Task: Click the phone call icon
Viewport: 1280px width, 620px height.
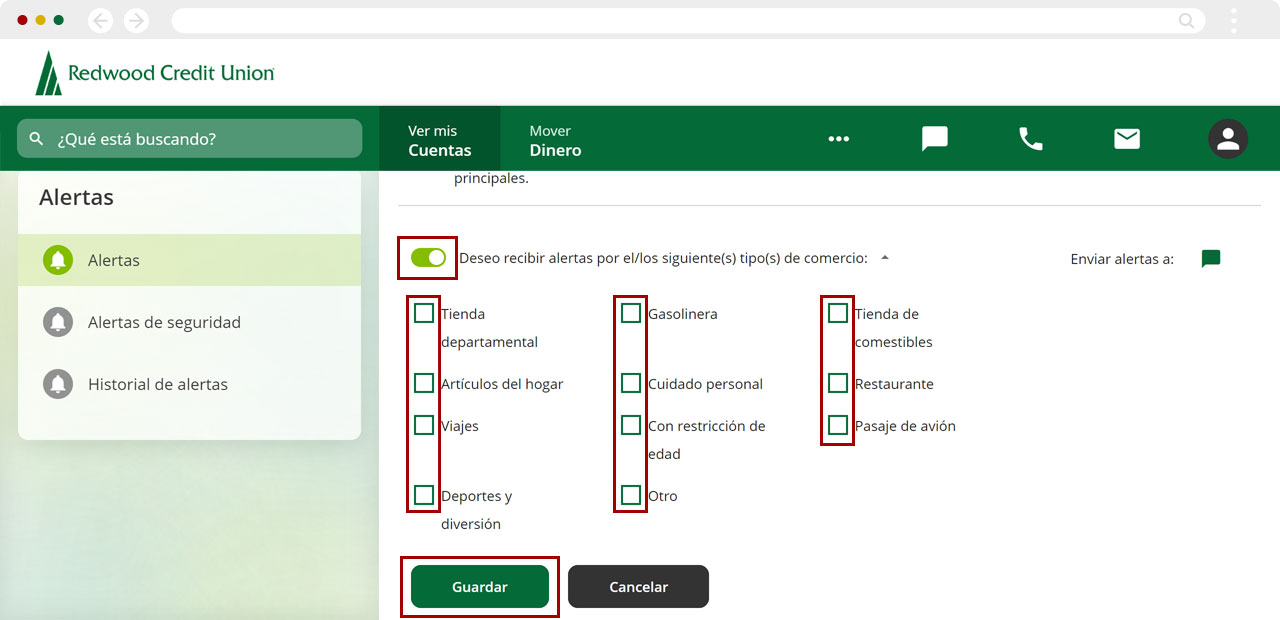Action: pos(1030,139)
